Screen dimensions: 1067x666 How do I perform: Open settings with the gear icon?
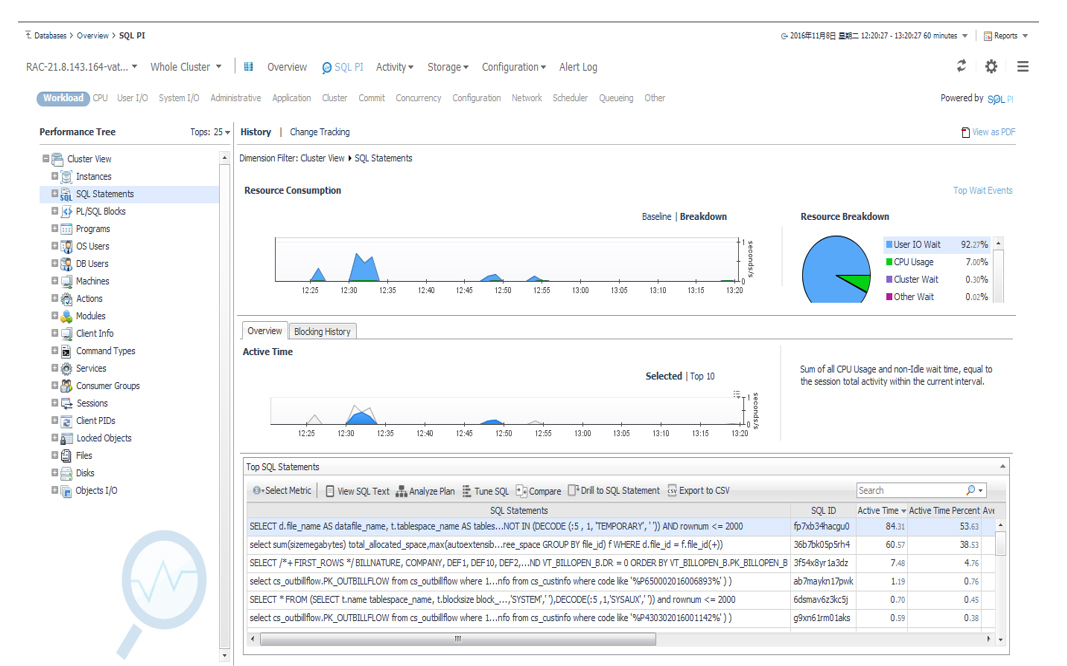click(x=991, y=66)
